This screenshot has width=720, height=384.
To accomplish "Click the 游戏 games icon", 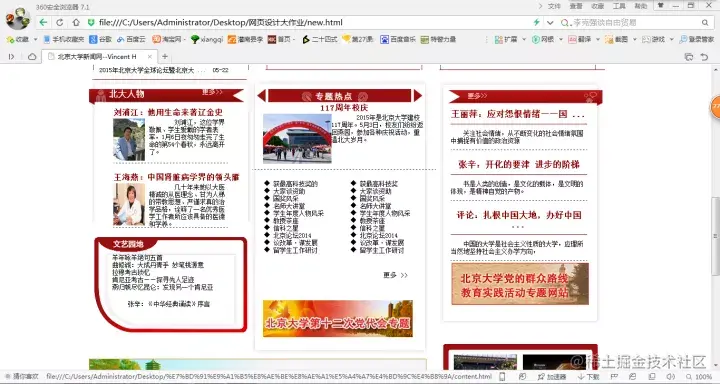I will click(x=647, y=40).
